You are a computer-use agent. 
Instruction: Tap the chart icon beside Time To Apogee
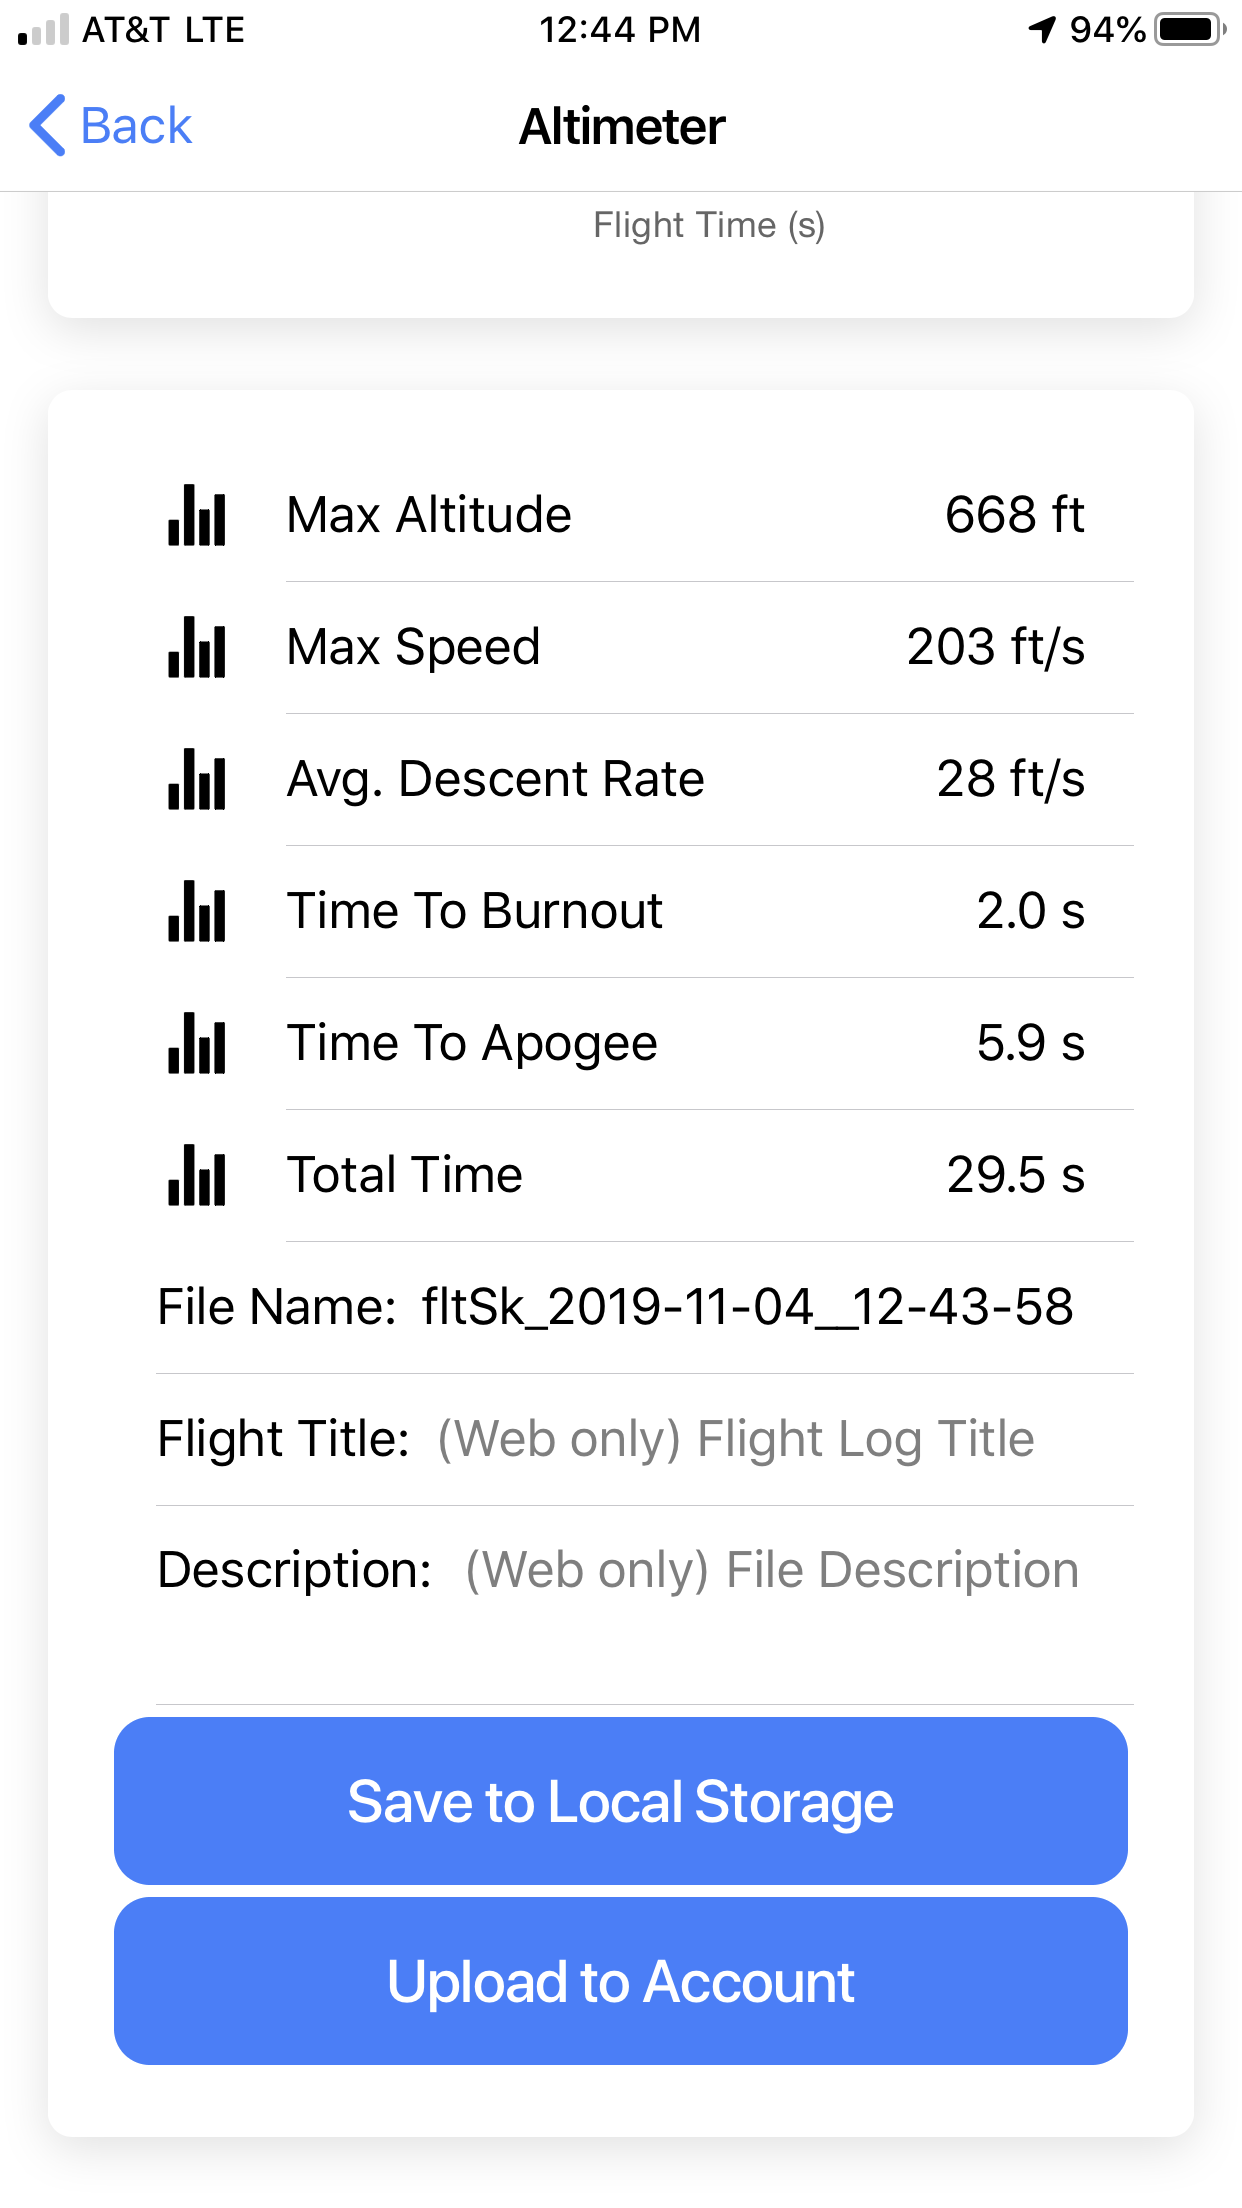pos(197,1044)
